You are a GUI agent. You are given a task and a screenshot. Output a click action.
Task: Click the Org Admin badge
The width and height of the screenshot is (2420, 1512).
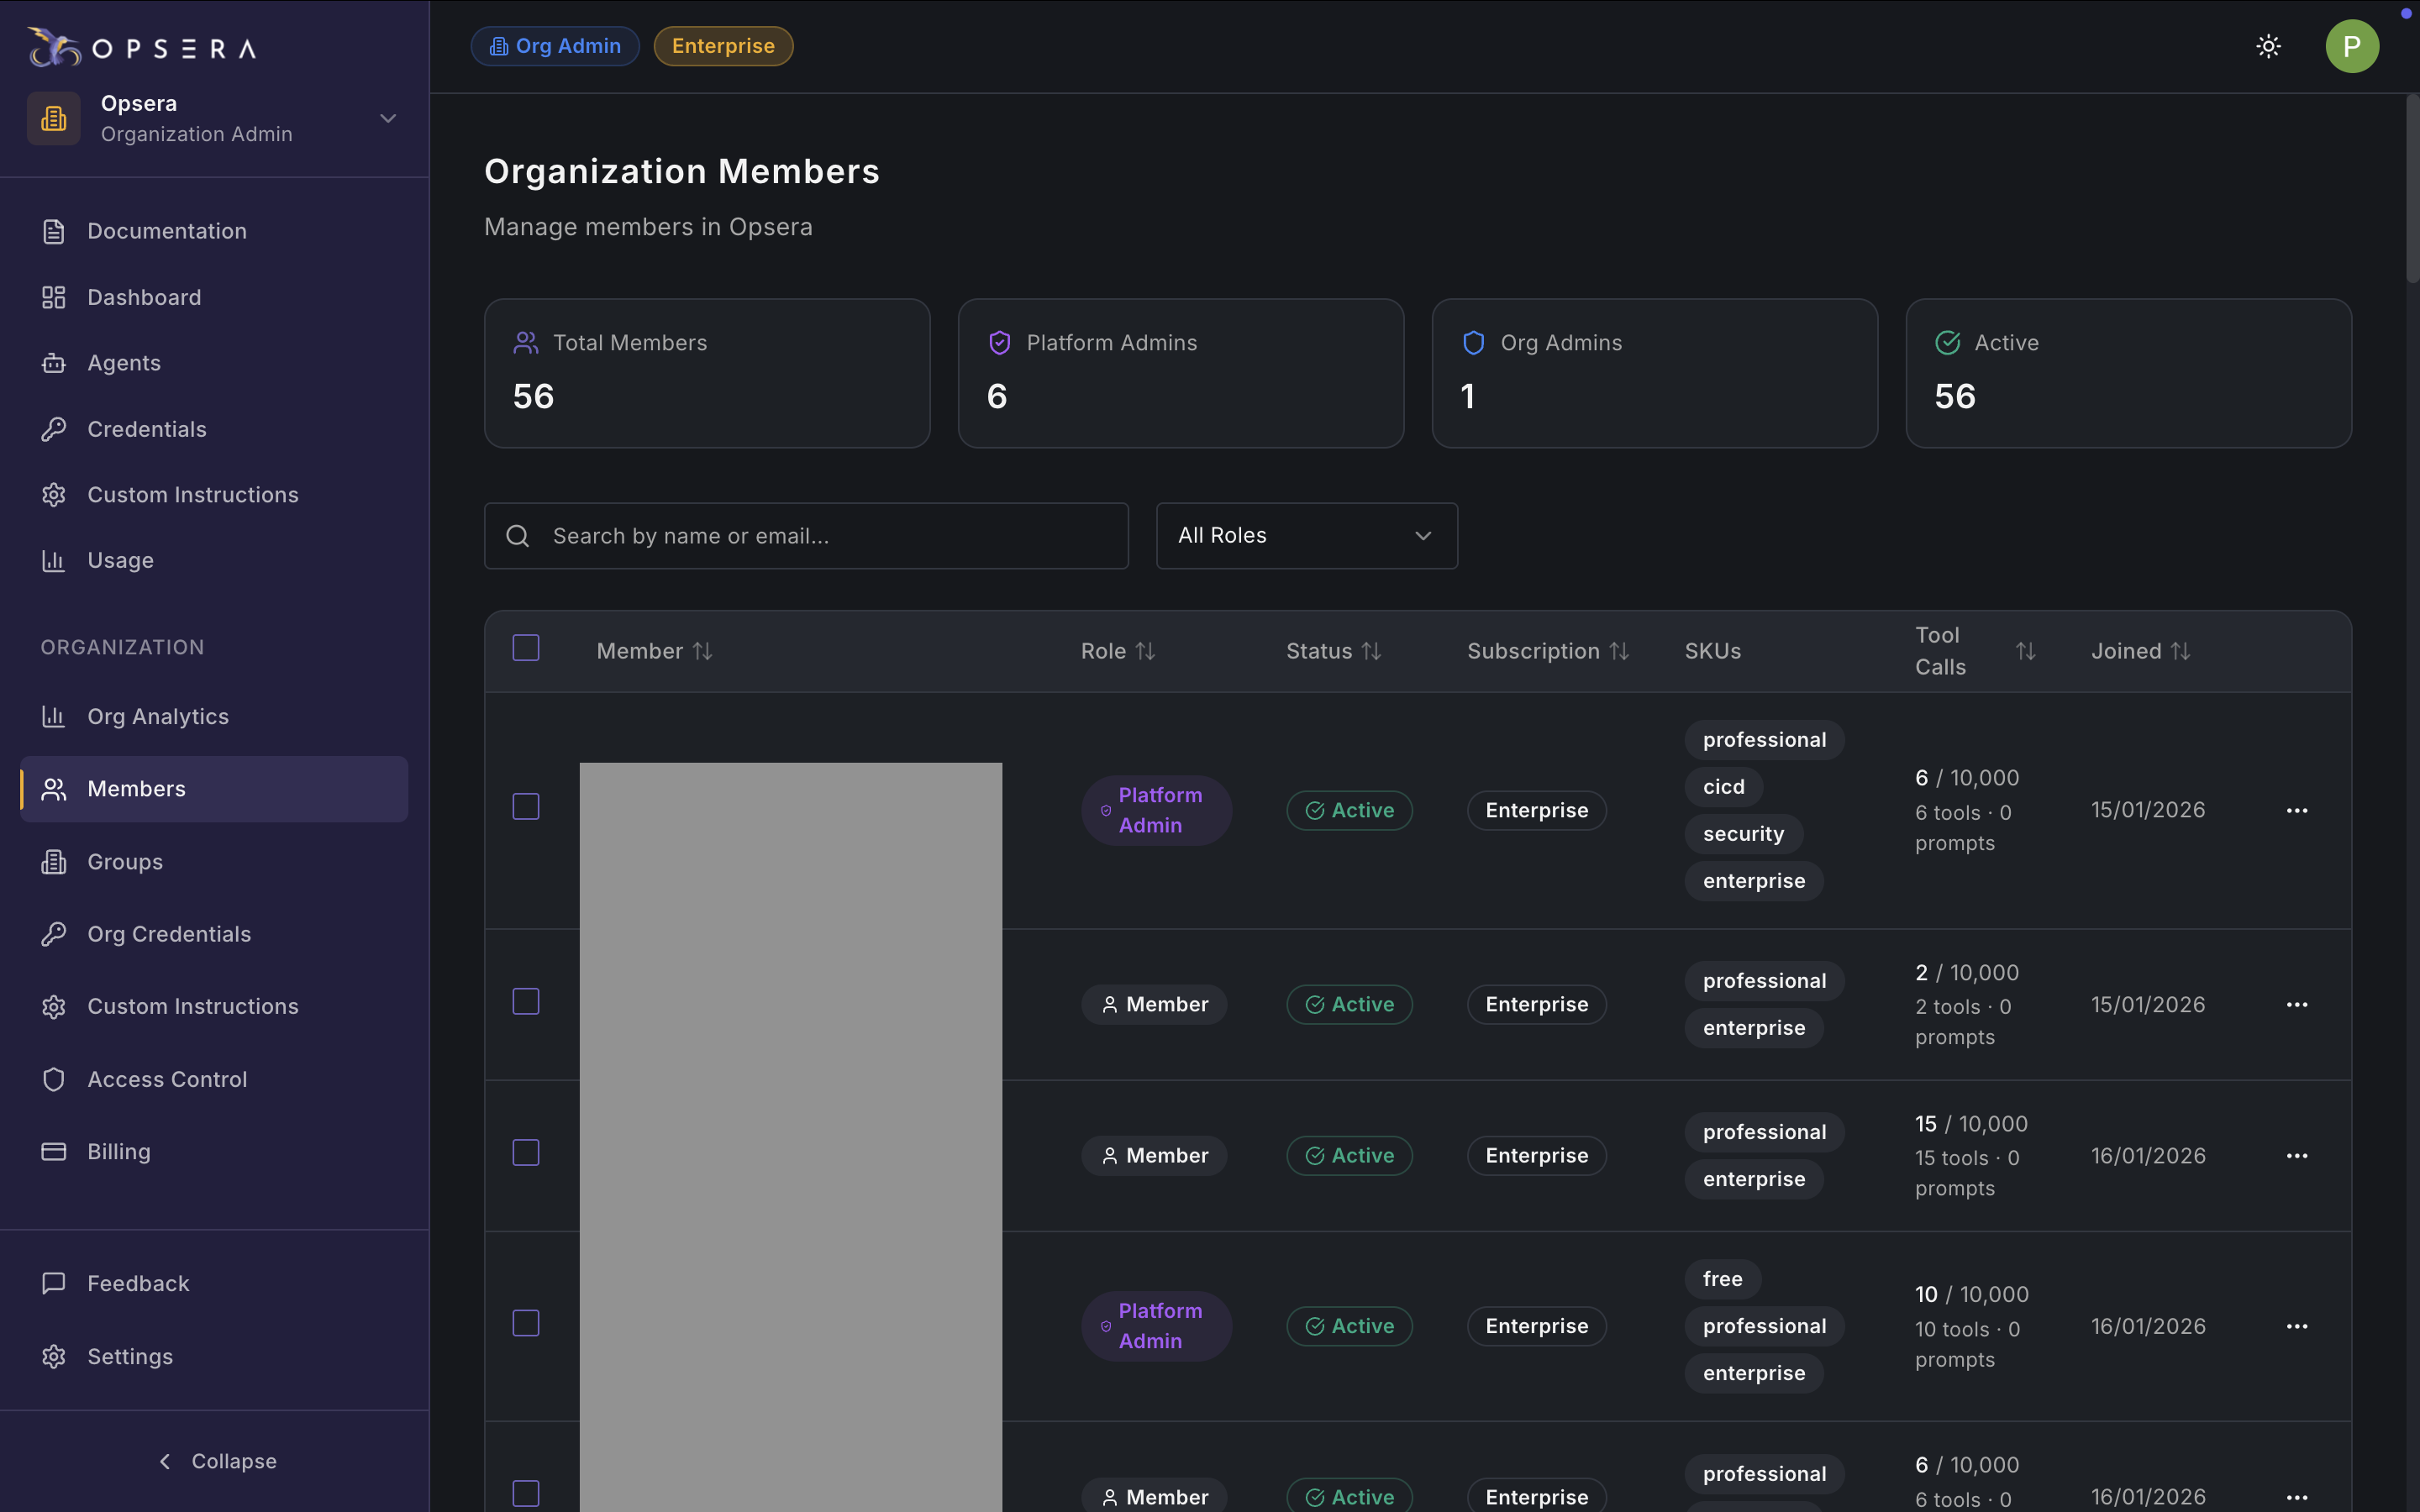[555, 46]
